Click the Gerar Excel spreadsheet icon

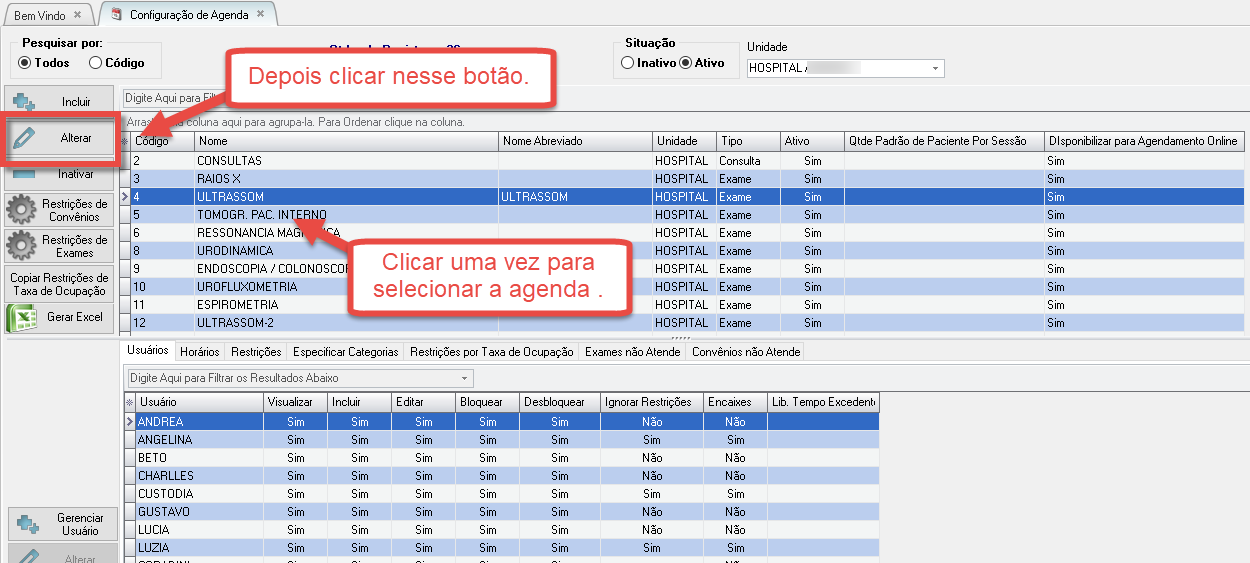[22, 317]
